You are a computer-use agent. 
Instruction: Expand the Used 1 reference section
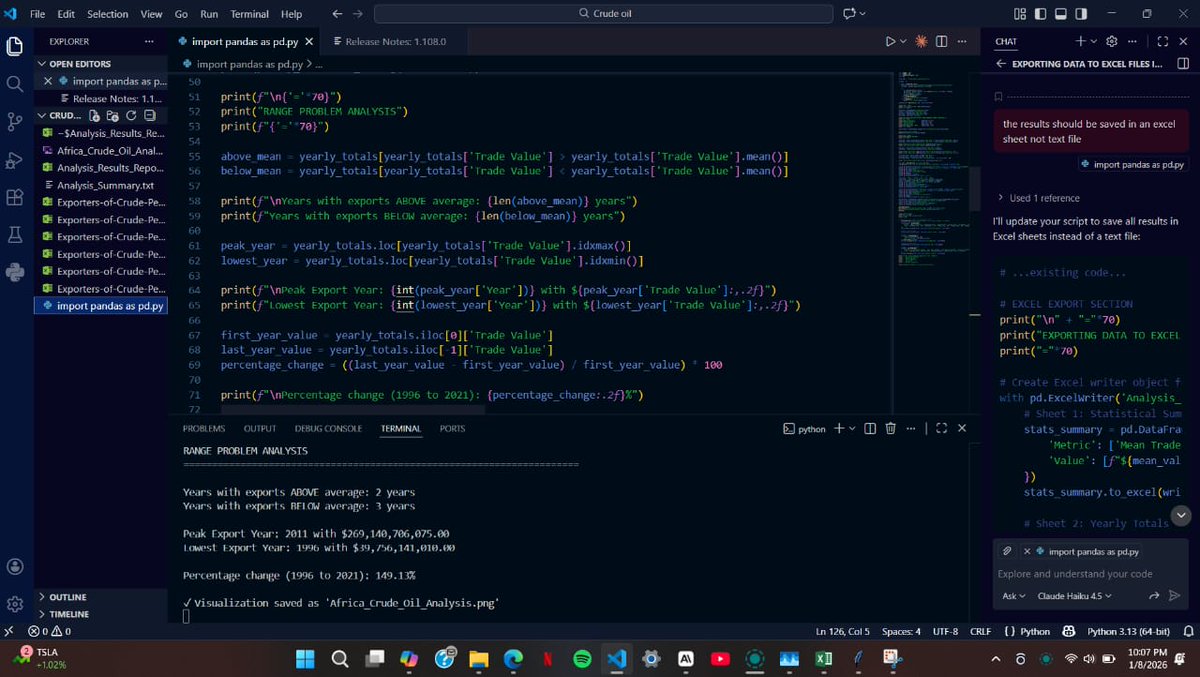(1040, 198)
